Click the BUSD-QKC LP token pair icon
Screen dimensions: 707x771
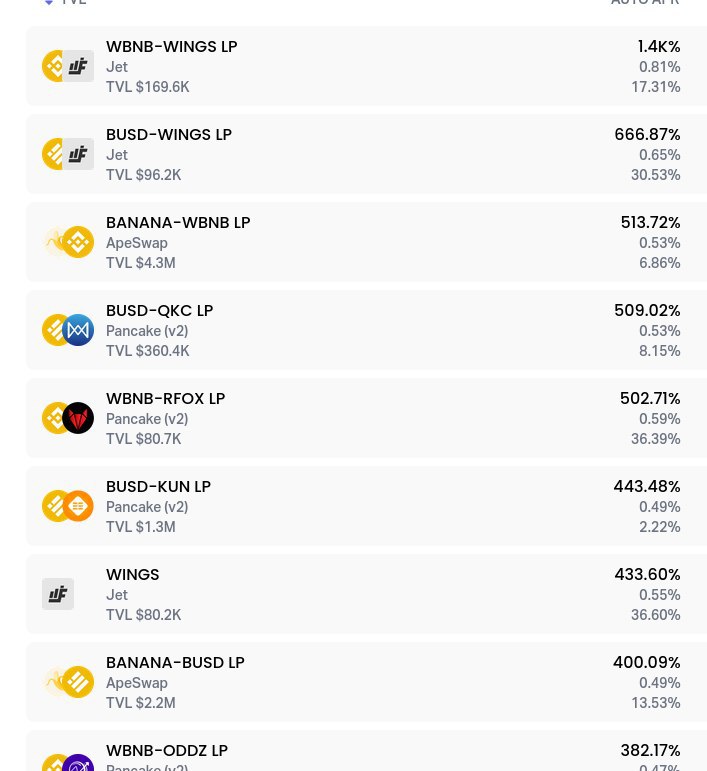coord(68,330)
